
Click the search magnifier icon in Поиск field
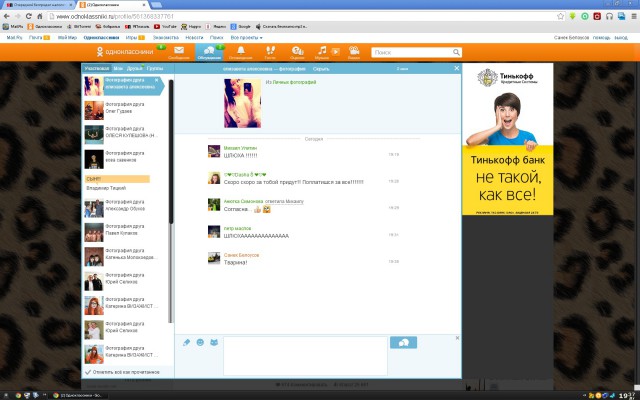(x=456, y=52)
